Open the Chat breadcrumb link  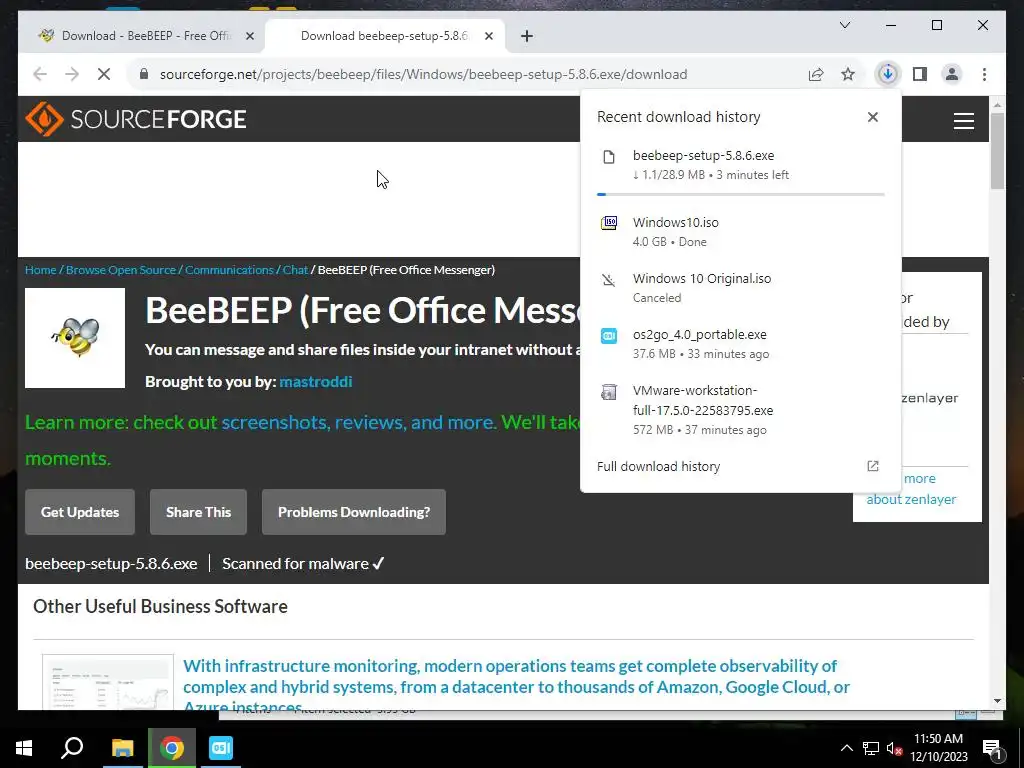(x=295, y=270)
